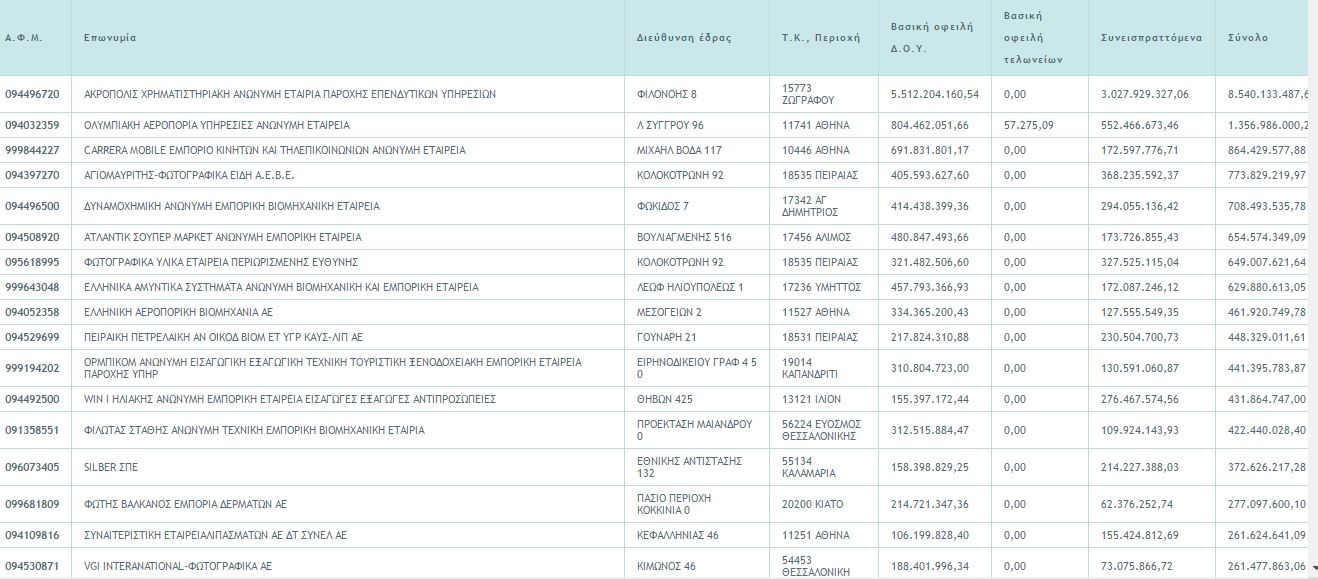Image resolution: width=1318 pixels, height=579 pixels.
Task: Select ΑΓΙΟΜΑΥΡΙΤΗΣ-ΦΩΤΟΓΡΑΦΙΚΑ ΕΙΔΗ Α.Ε.Β.Ε.
Action: [189, 175]
